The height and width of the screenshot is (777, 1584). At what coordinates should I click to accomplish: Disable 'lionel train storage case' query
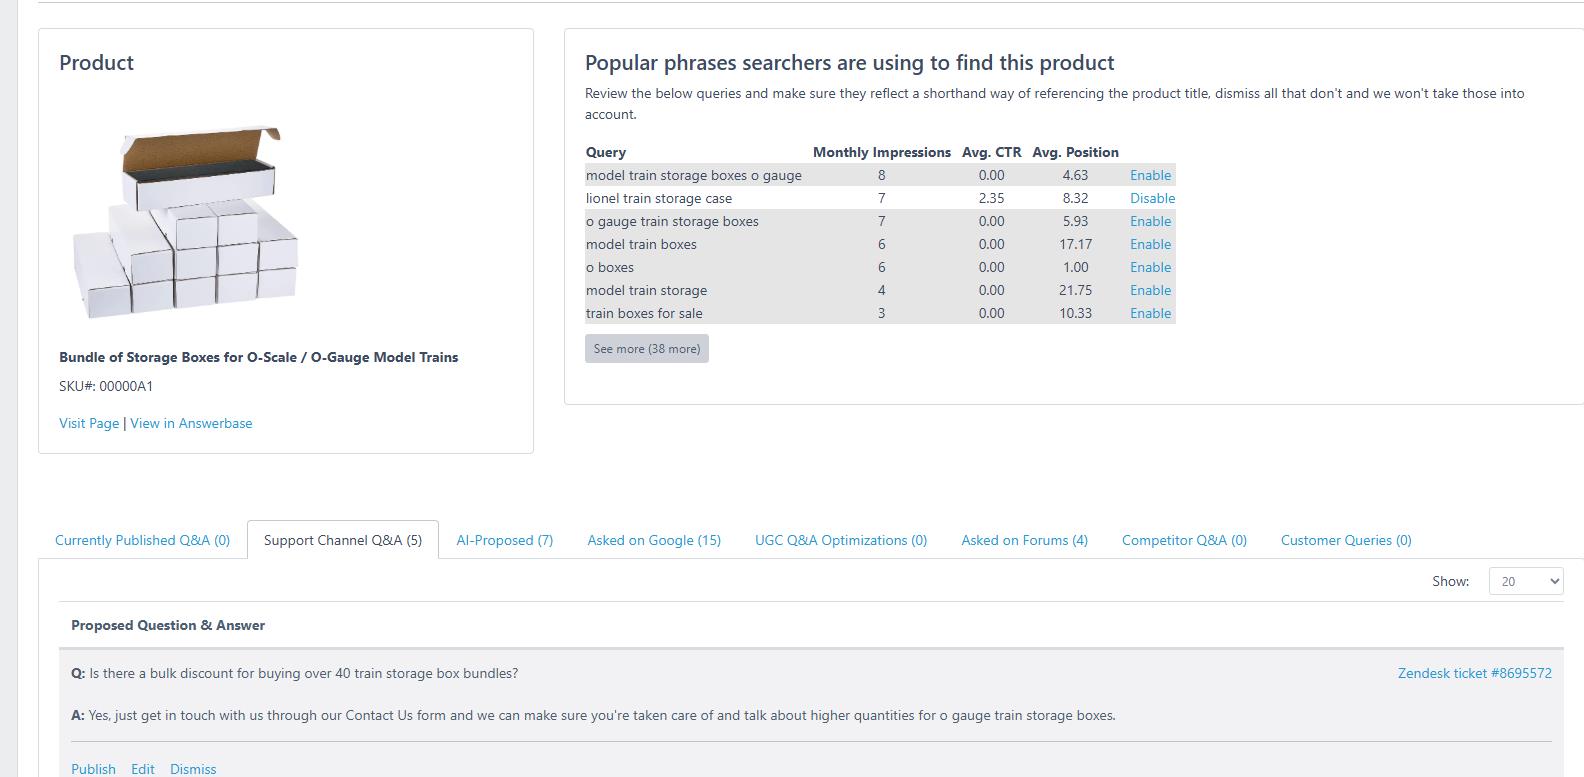(x=1152, y=198)
